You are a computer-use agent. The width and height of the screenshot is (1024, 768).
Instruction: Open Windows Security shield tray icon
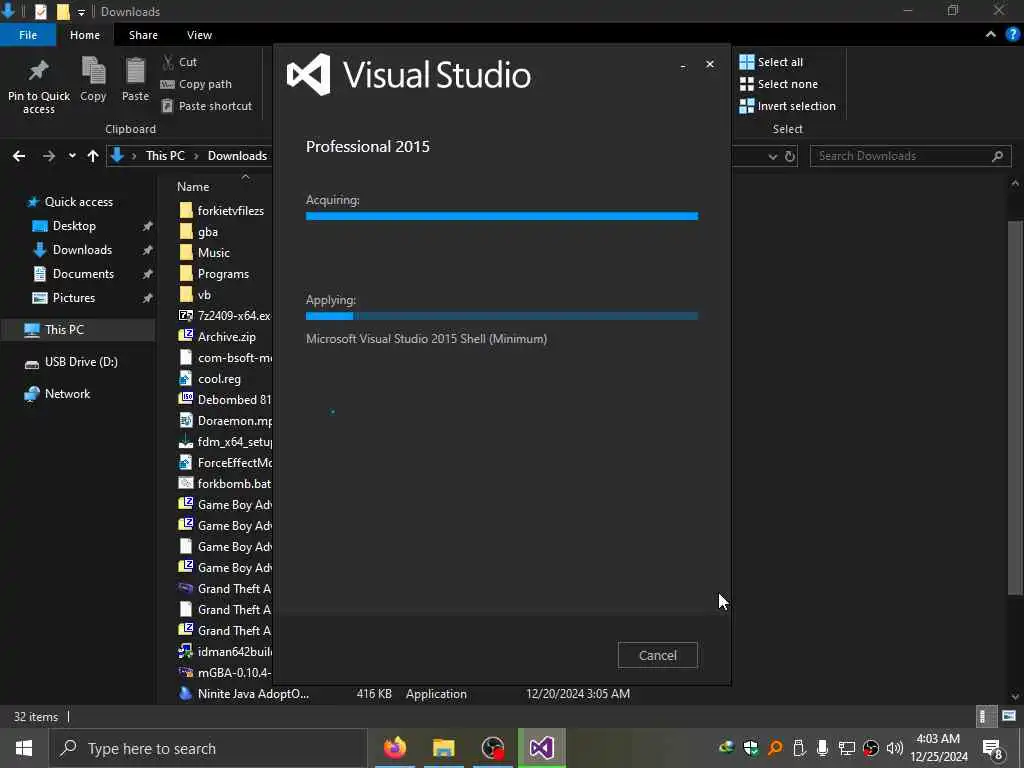750,748
